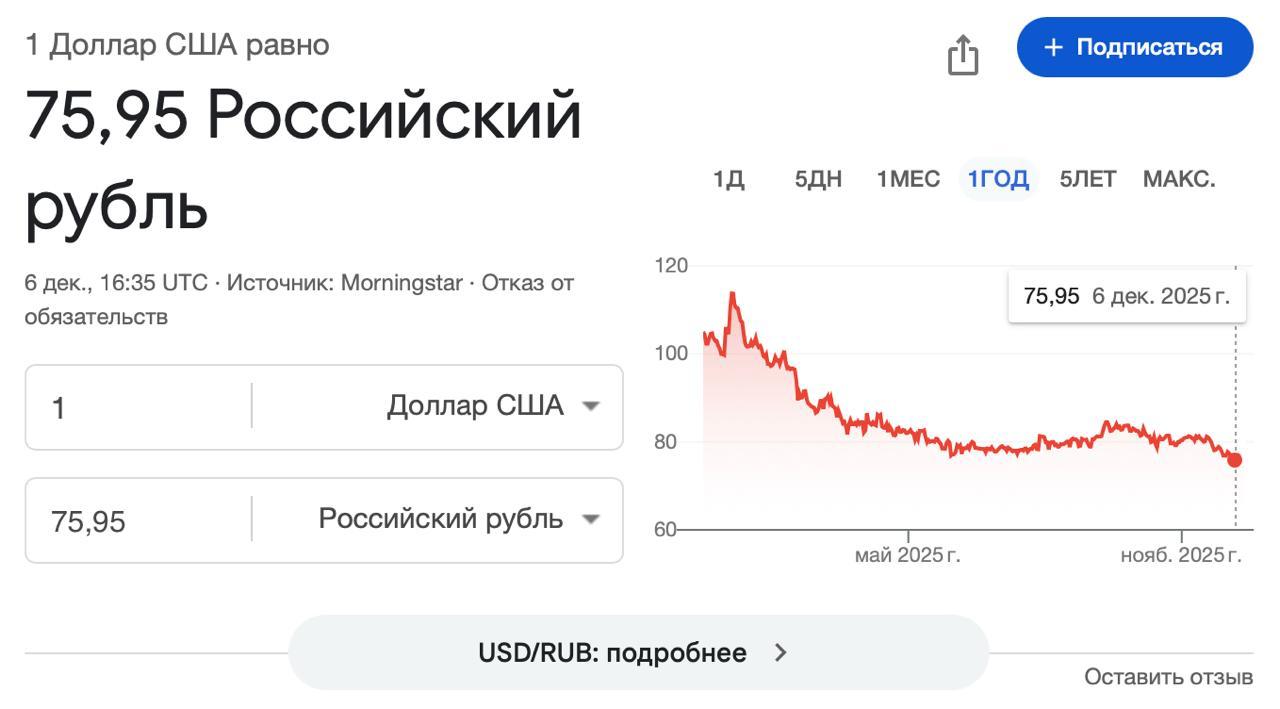Screen dimensions: 1280x709
Task: Select the 1ГОД range tab
Action: [x=998, y=179]
